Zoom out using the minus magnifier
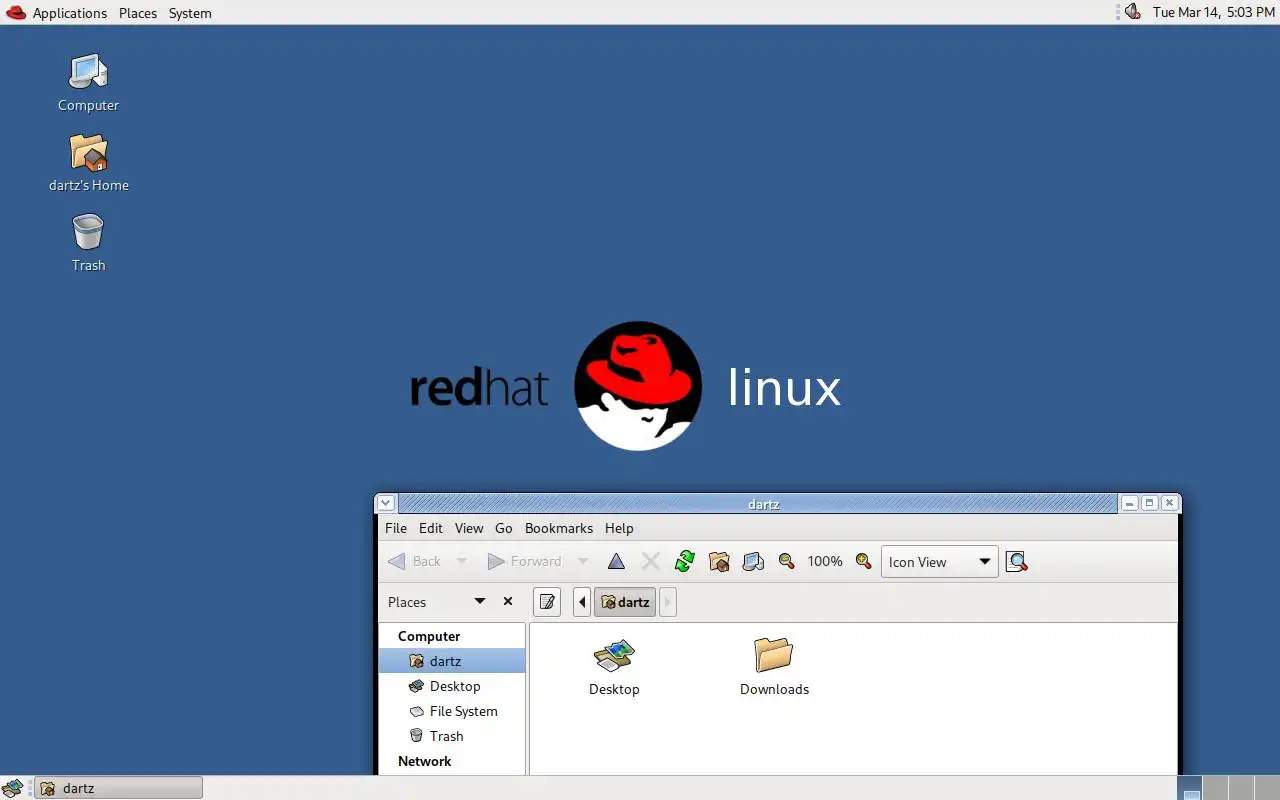 click(787, 562)
